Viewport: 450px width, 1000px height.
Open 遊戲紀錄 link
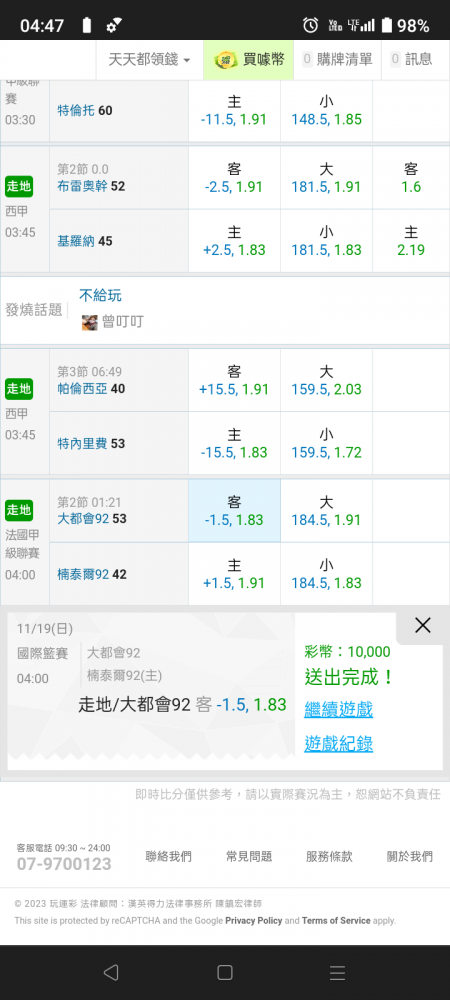pos(338,744)
